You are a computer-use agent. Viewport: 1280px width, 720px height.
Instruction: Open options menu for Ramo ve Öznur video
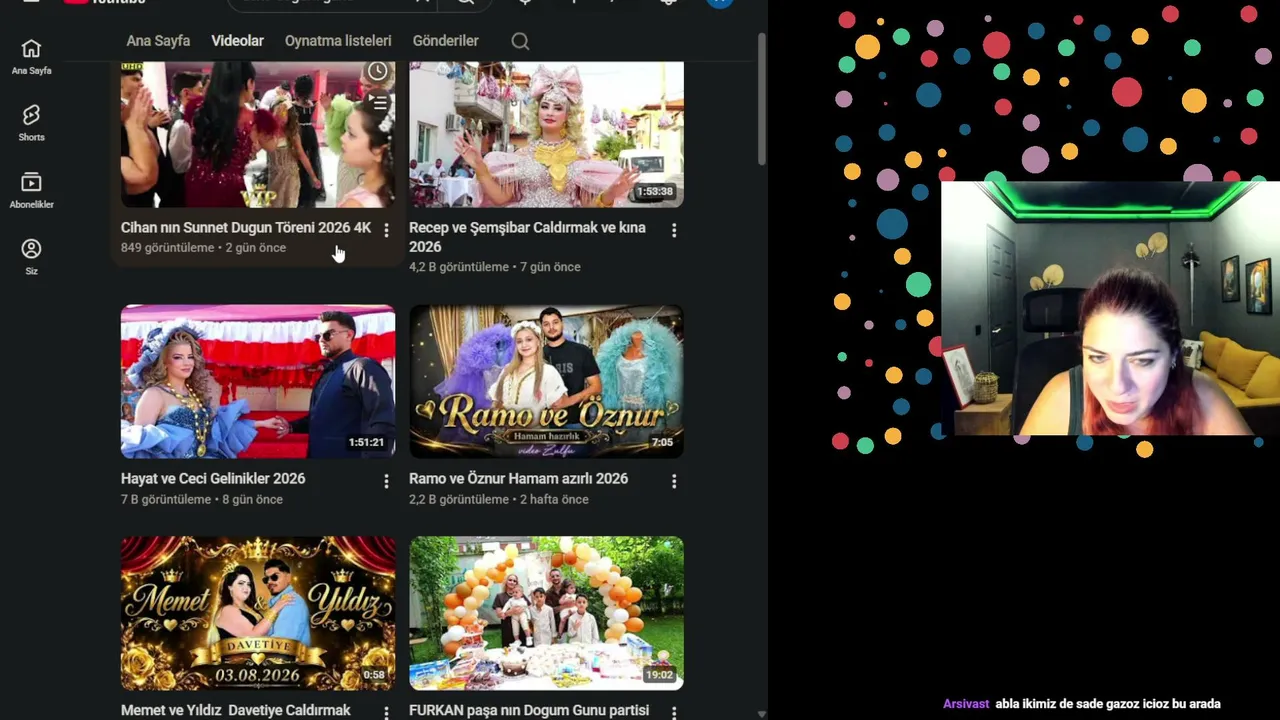[674, 481]
